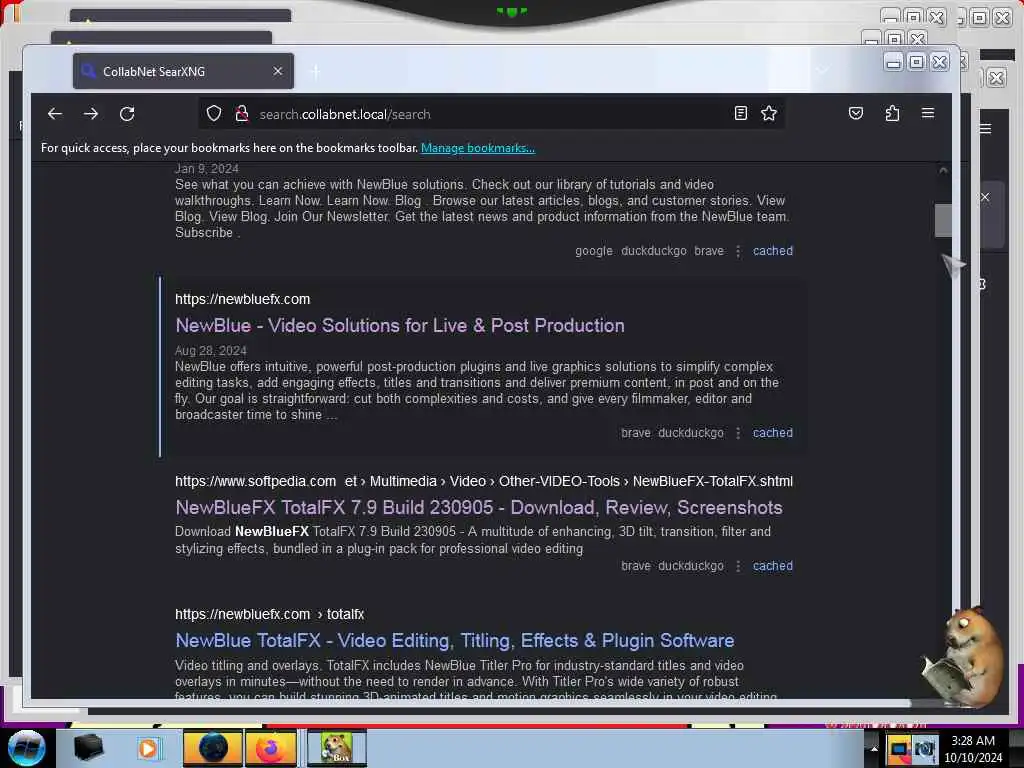Open cached link for the newbluefx.com result
1024x768 pixels.
(773, 432)
